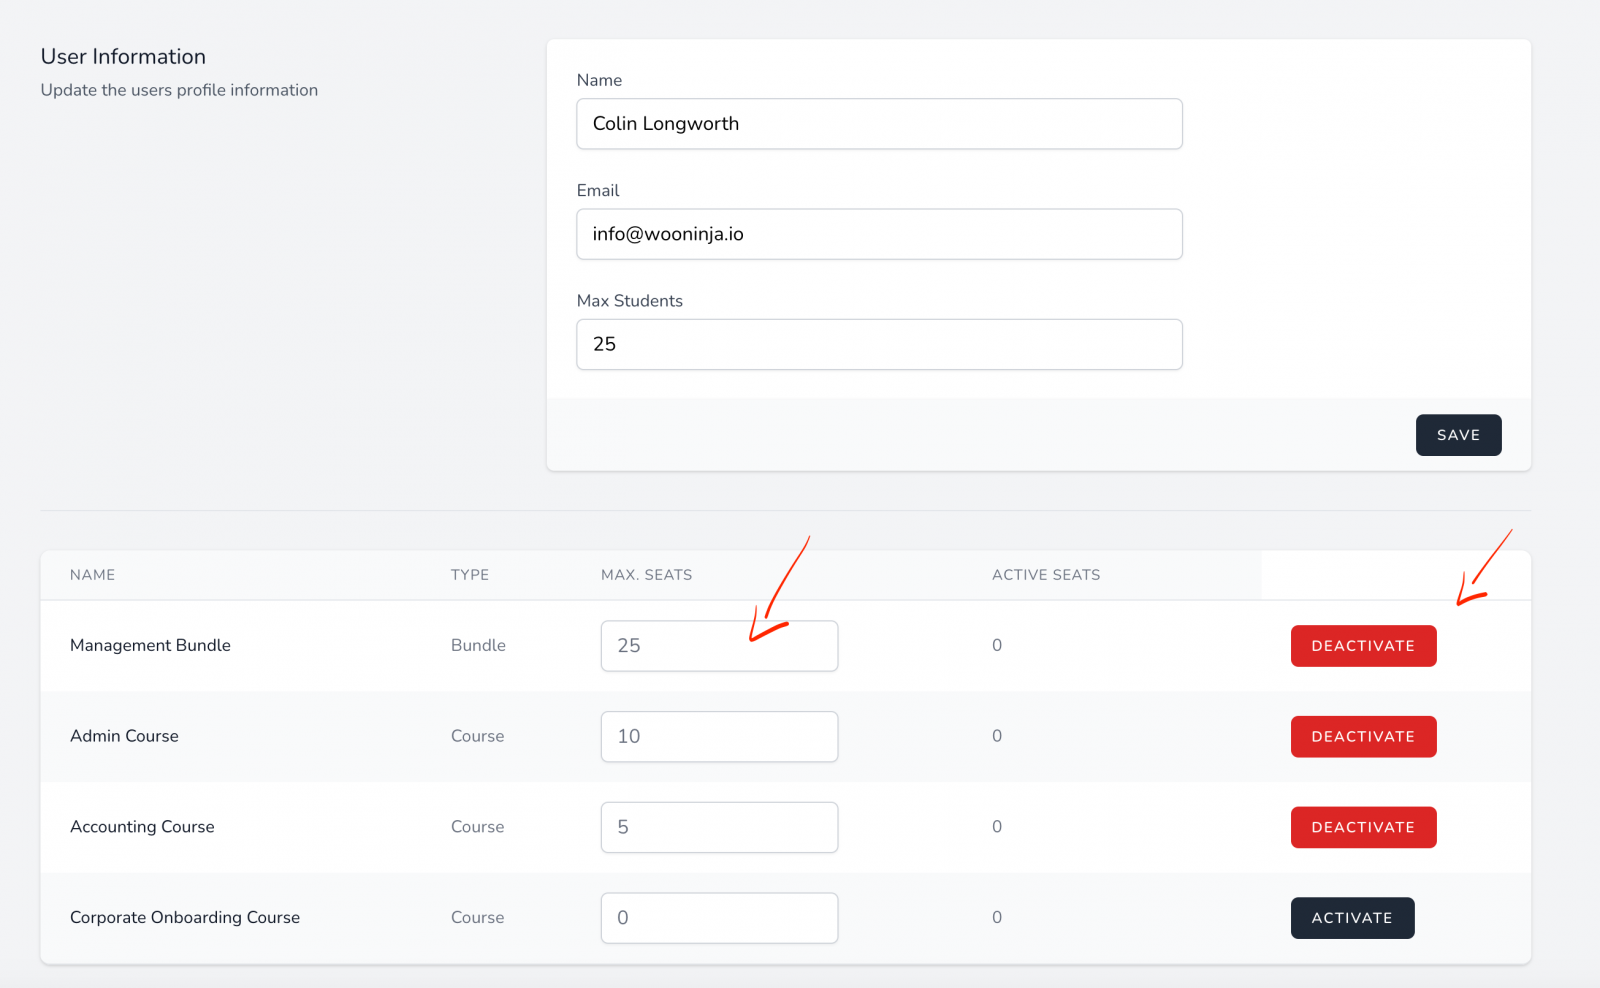
Task: Click the MAX. SEATS column header
Action: (x=646, y=575)
